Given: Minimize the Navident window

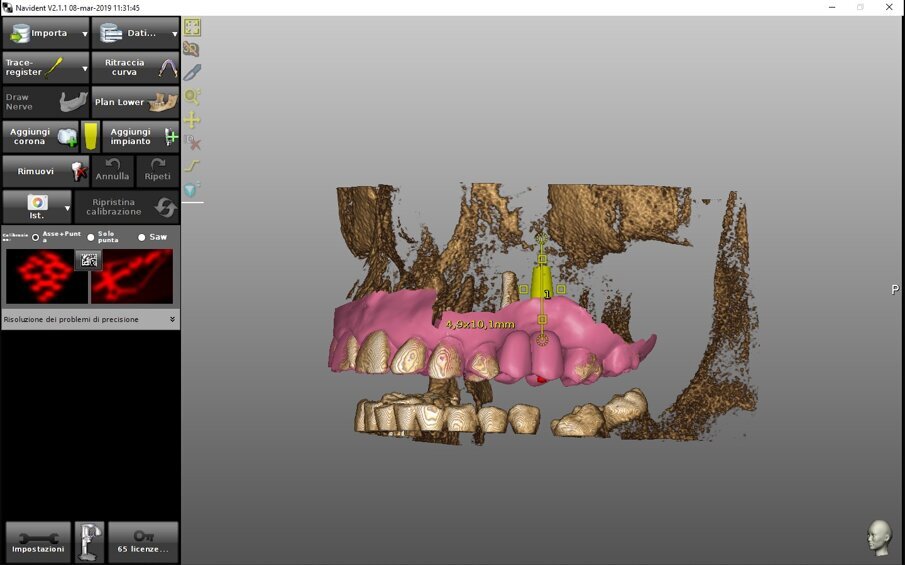Looking at the screenshot, I should click(832, 8).
